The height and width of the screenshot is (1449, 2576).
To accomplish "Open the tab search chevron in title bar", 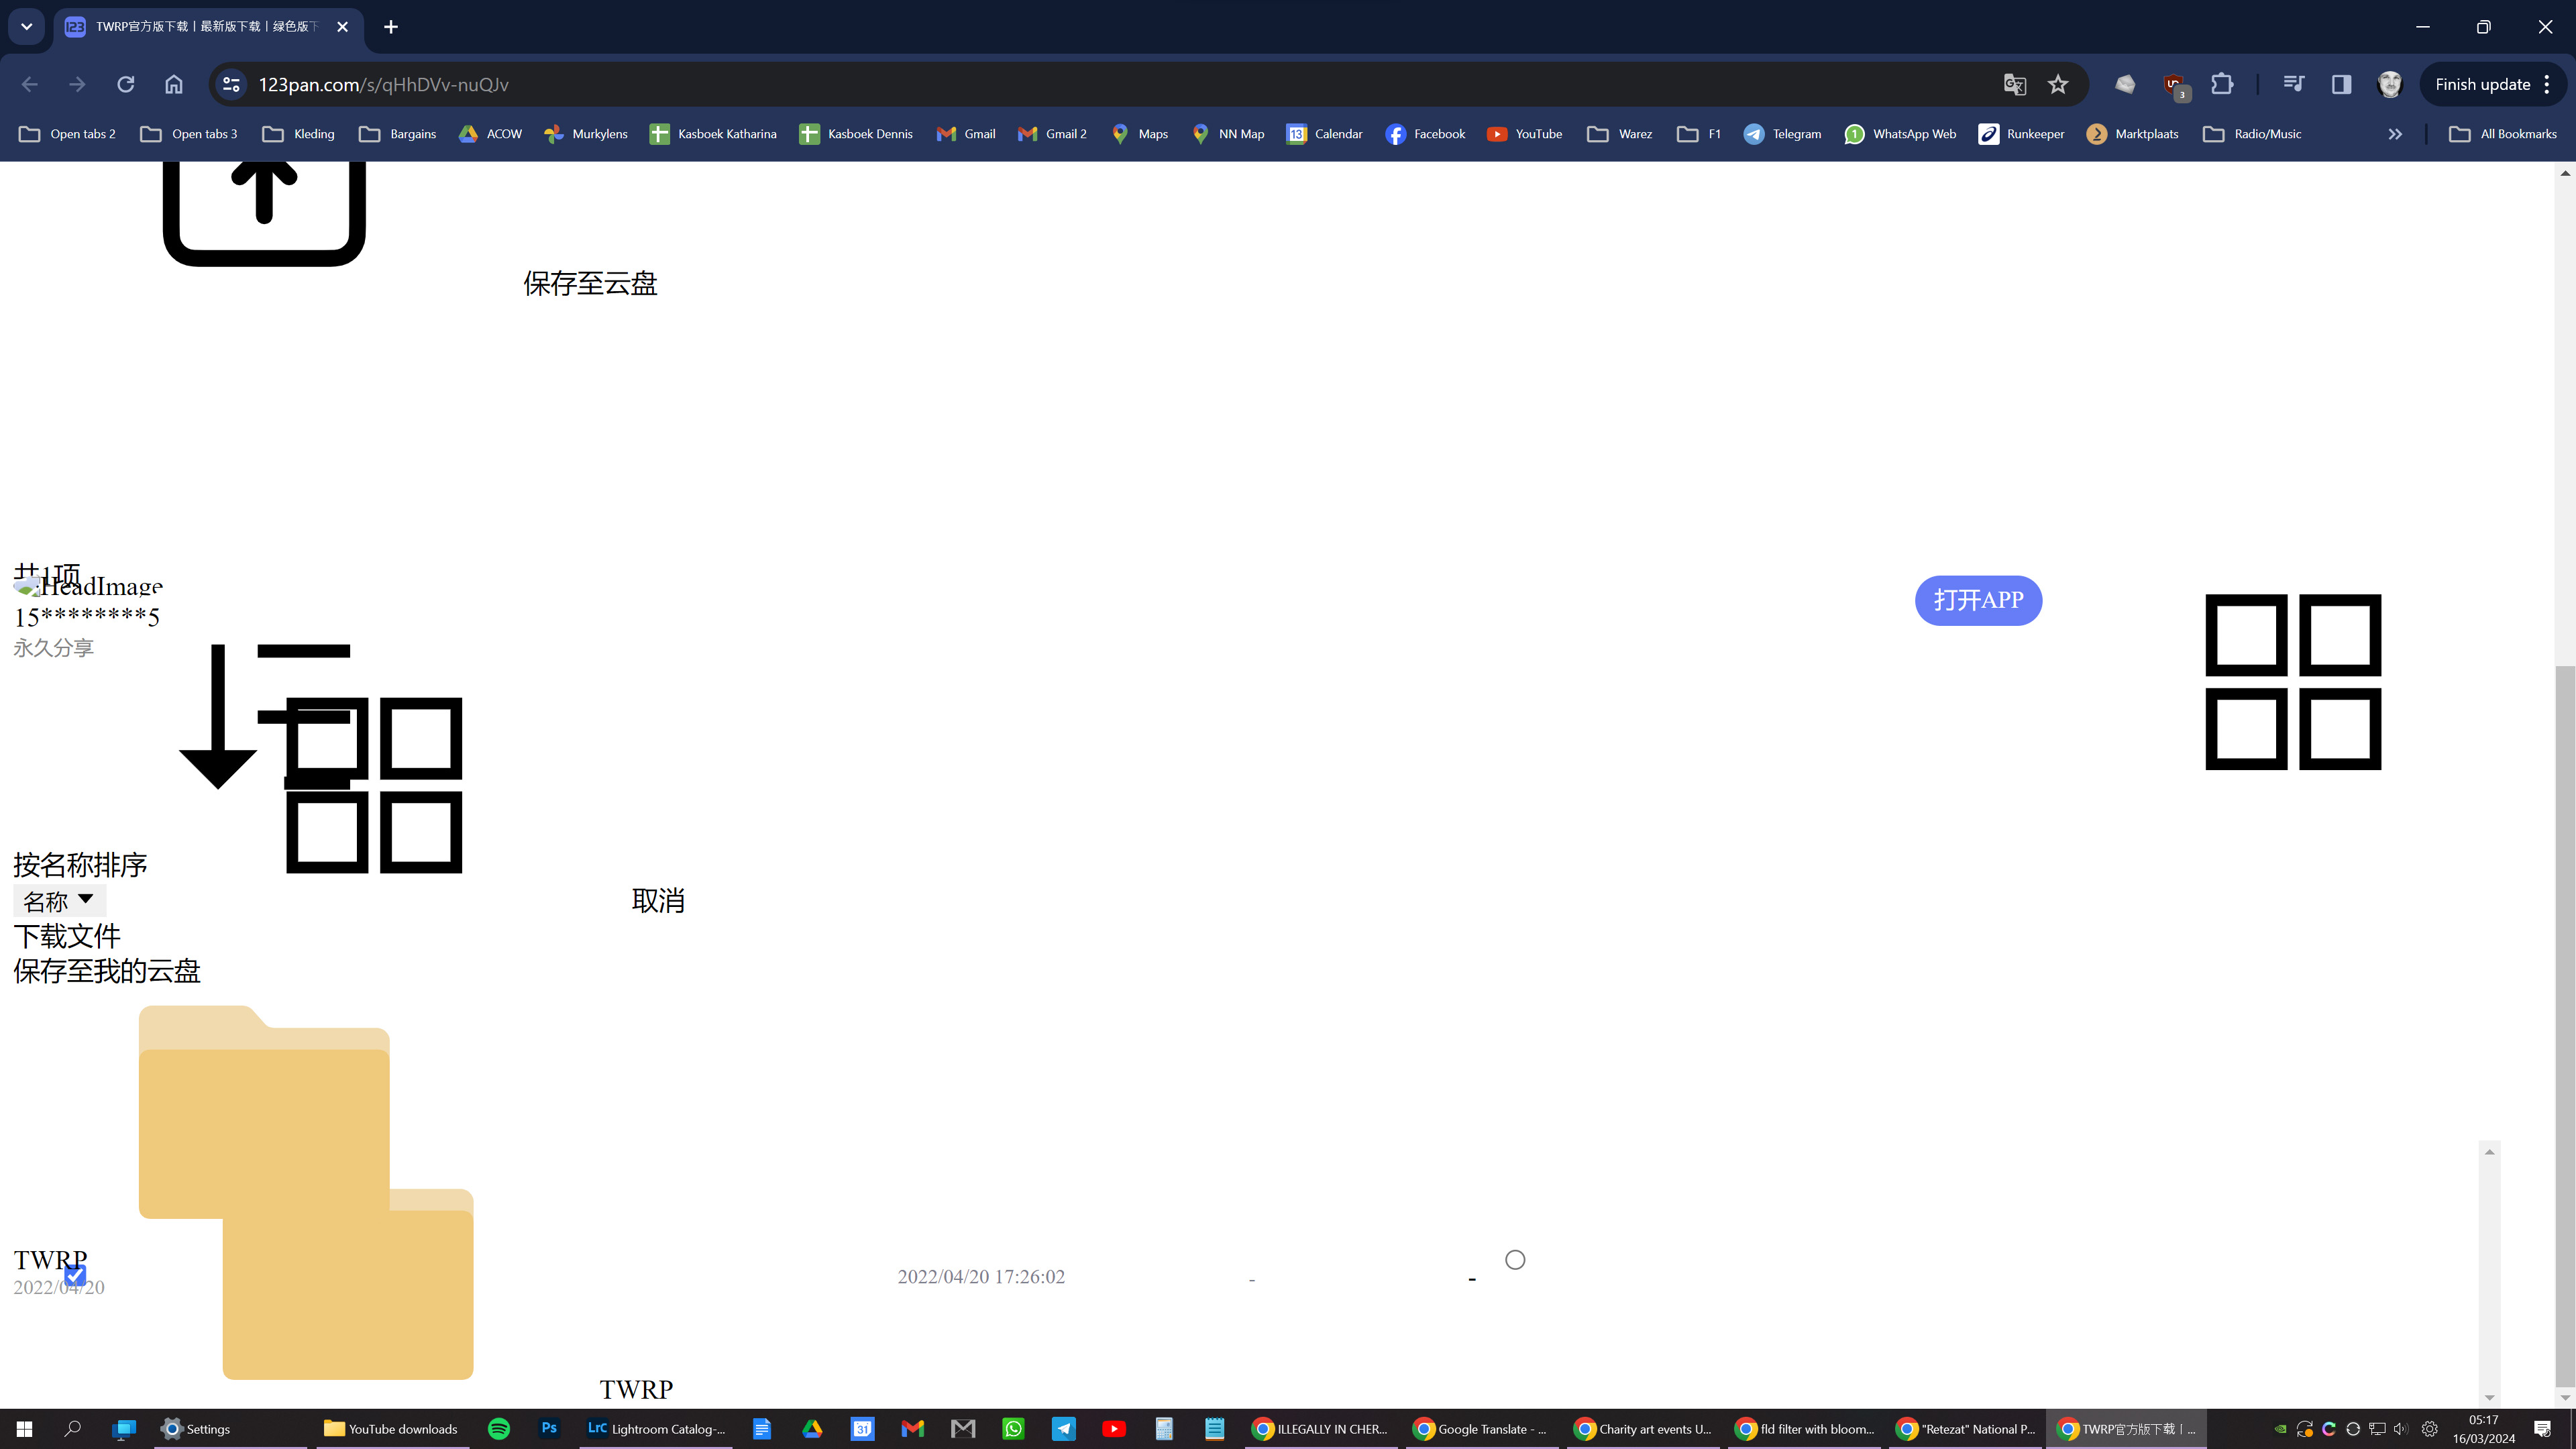I will [x=27, y=27].
